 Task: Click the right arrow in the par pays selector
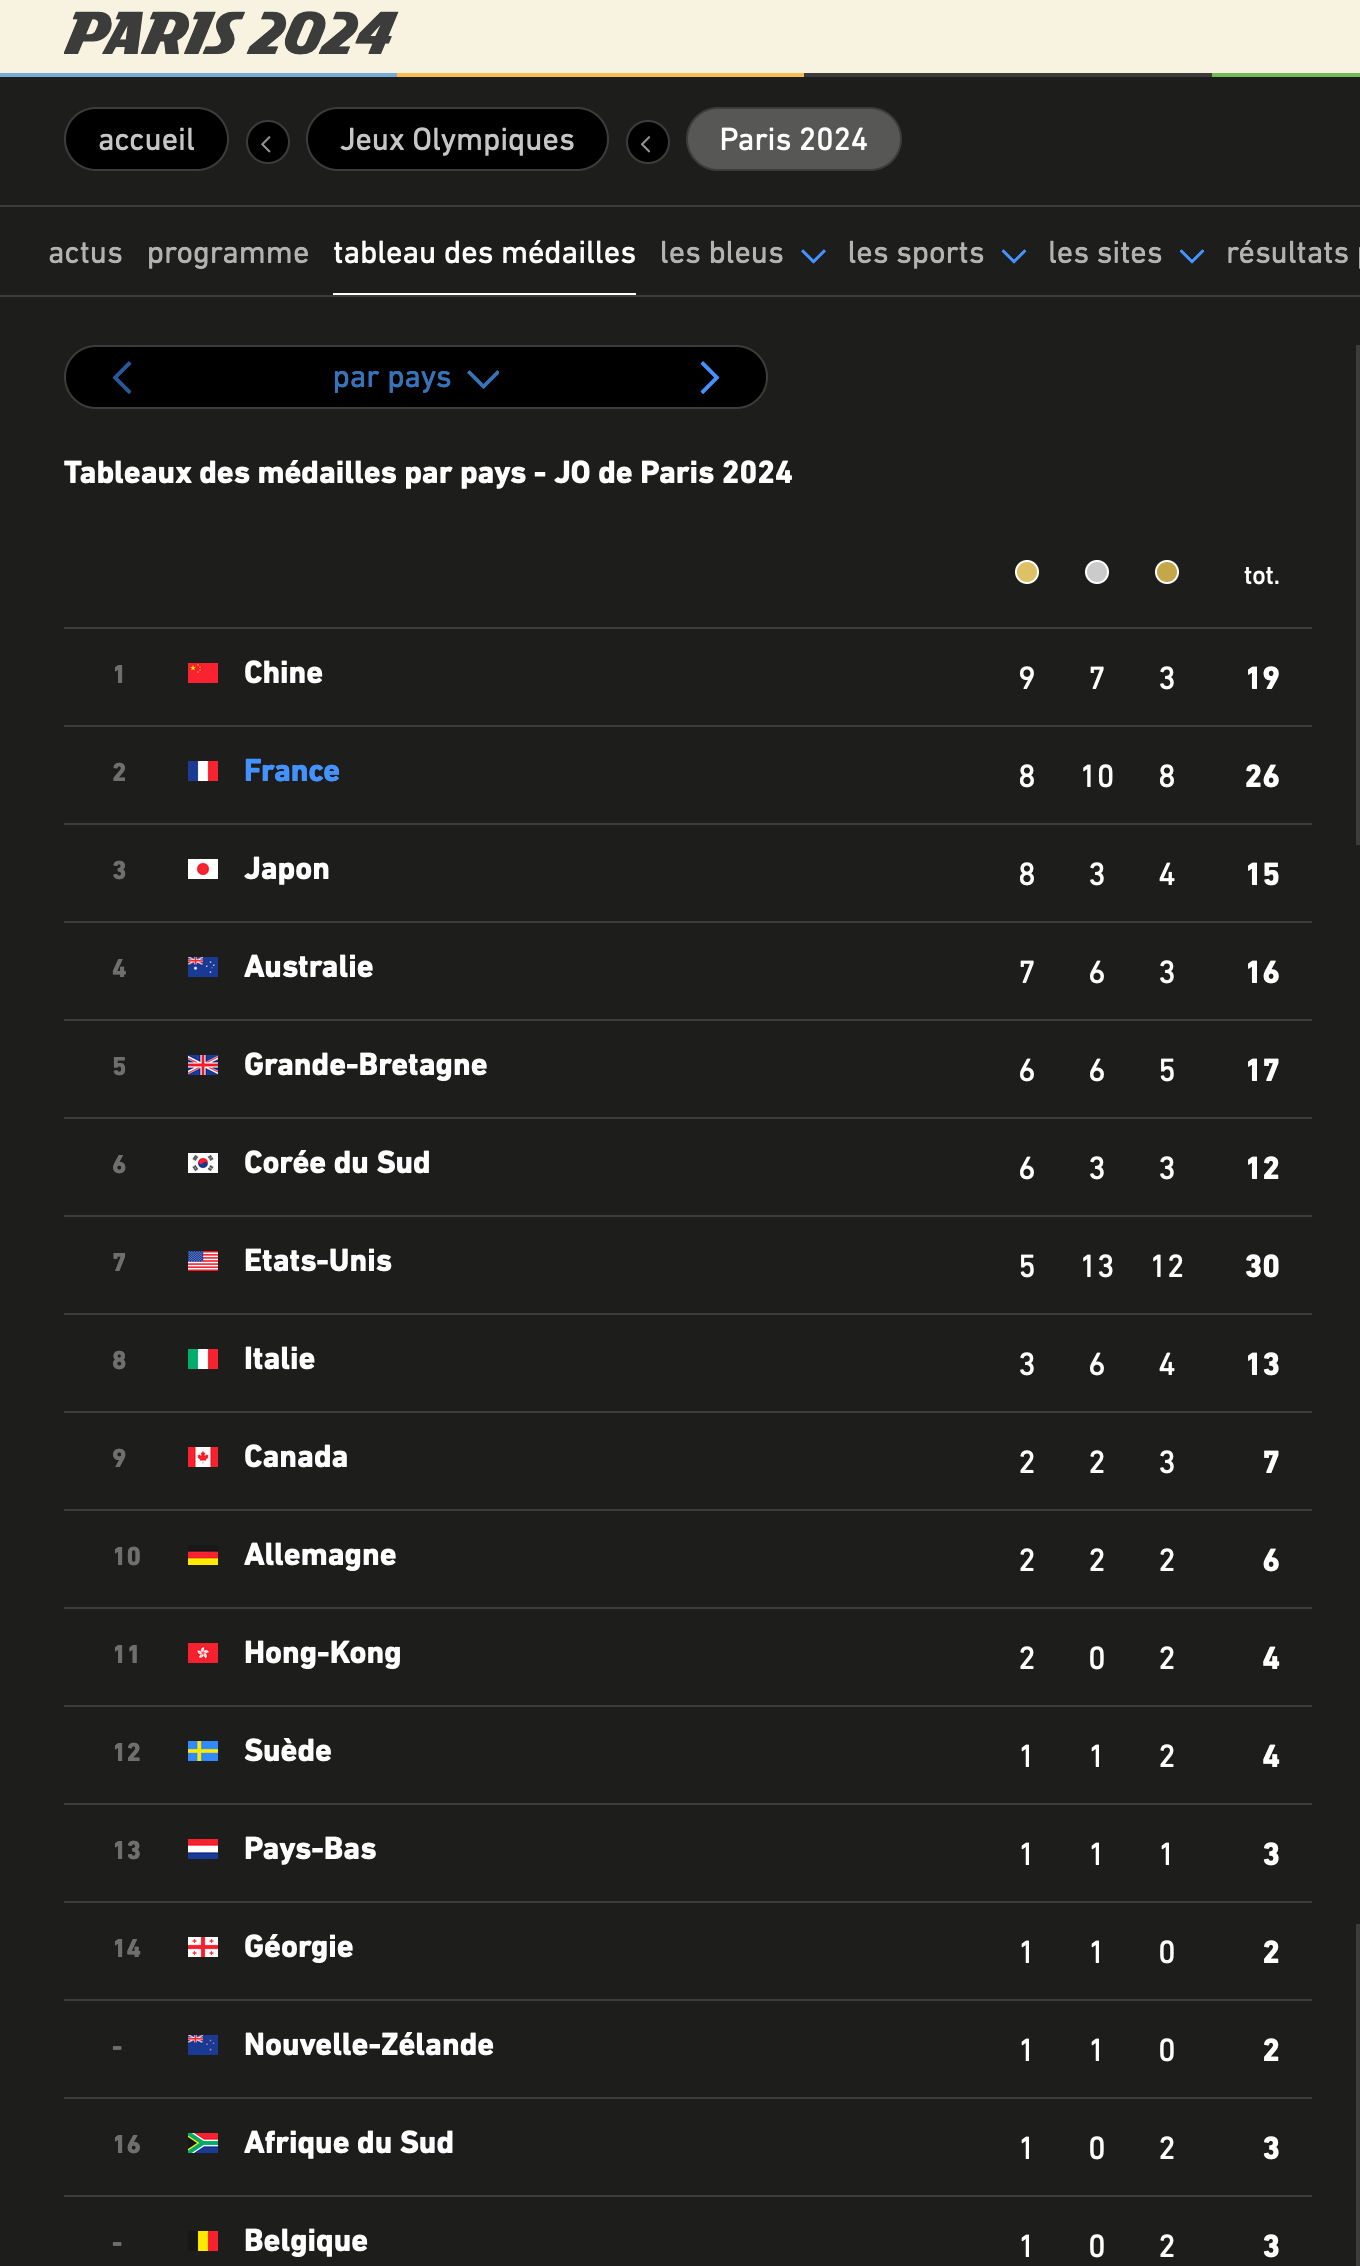pos(709,378)
